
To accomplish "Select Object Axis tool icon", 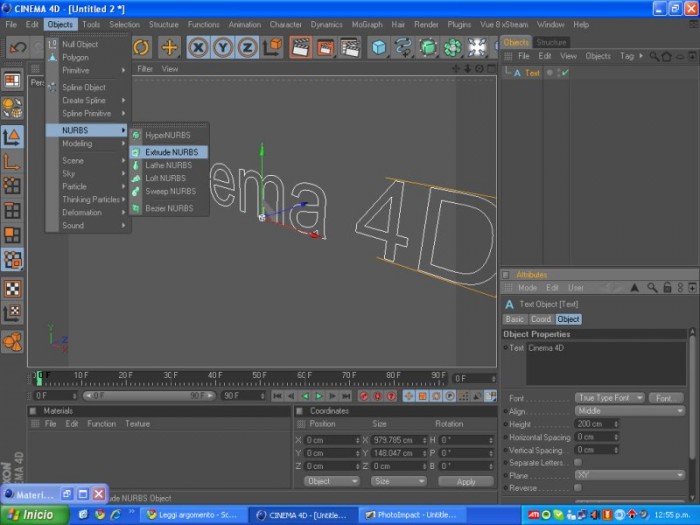I will coord(12,162).
